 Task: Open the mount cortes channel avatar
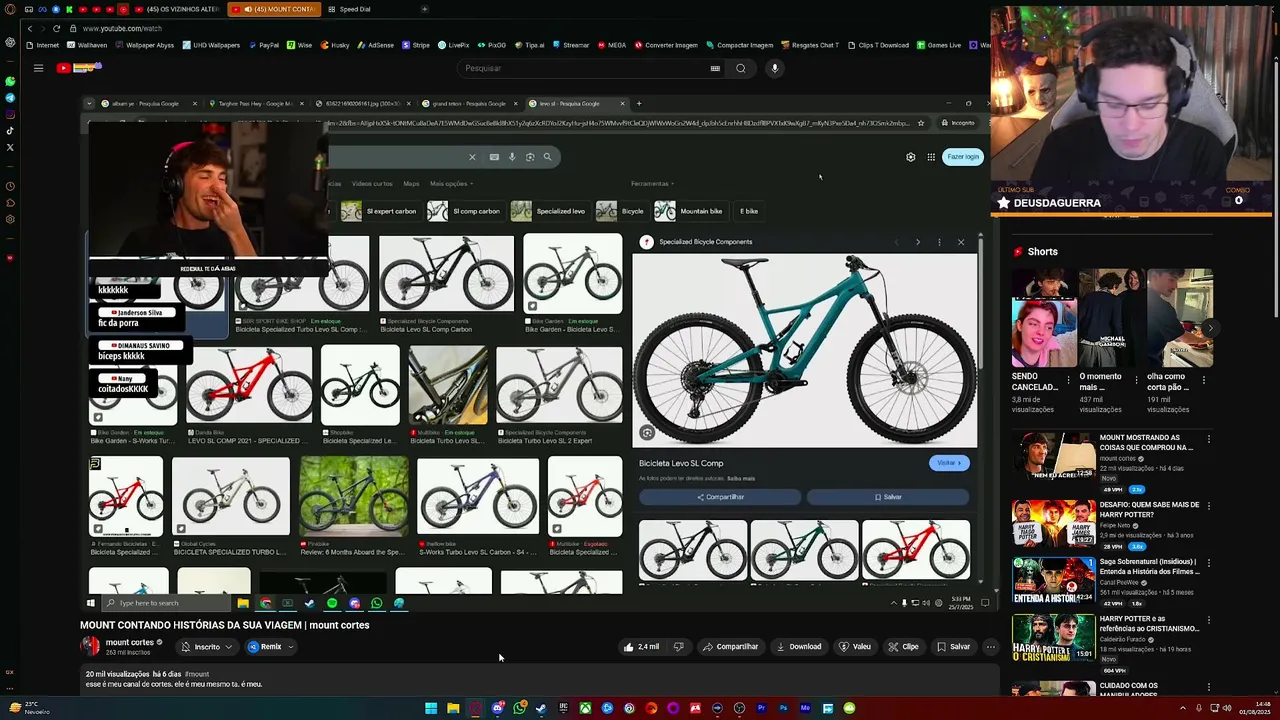[x=90, y=646]
